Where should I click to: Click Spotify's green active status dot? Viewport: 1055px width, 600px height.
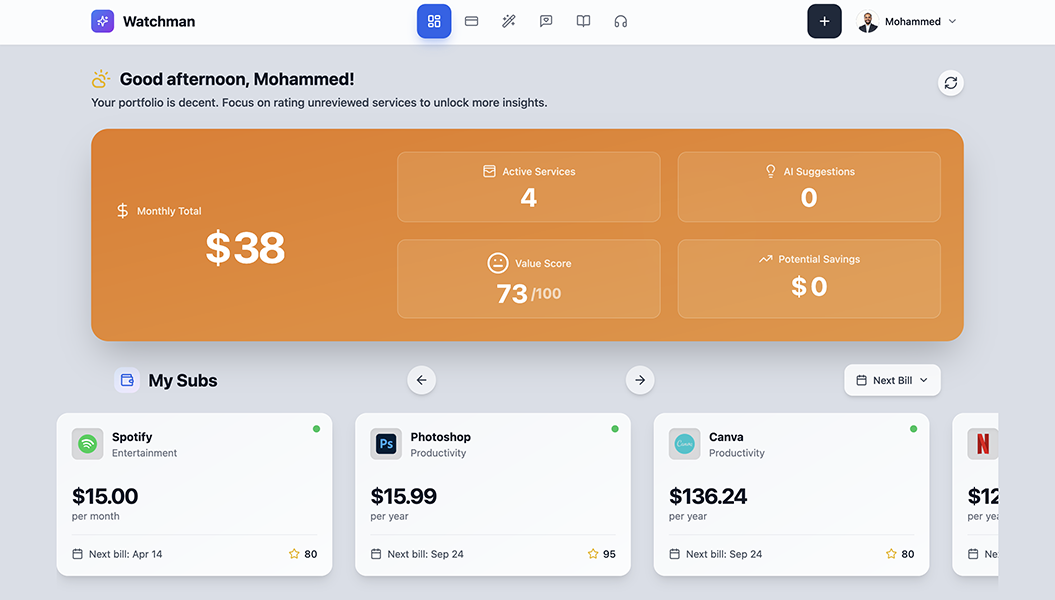pos(316,428)
